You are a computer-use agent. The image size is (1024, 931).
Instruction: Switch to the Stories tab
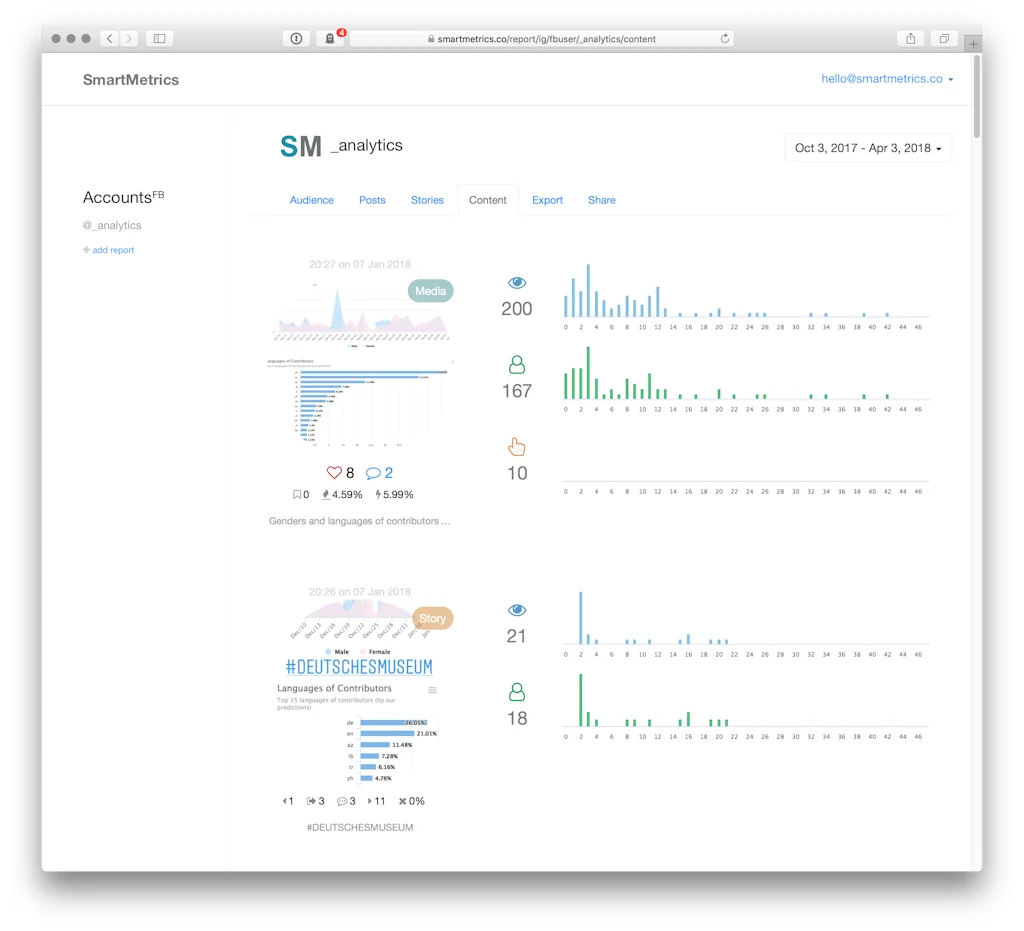pyautogui.click(x=427, y=200)
